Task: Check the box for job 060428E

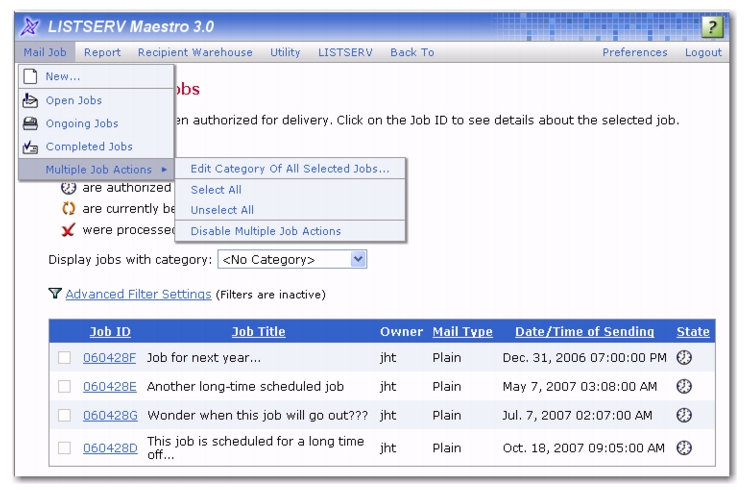Action: coord(64,386)
